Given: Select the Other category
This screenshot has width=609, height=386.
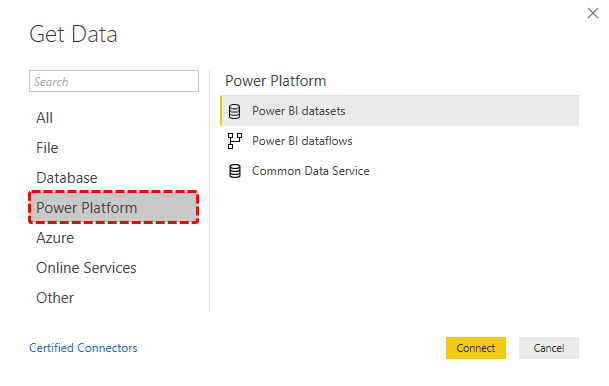Looking at the screenshot, I should point(55,297).
